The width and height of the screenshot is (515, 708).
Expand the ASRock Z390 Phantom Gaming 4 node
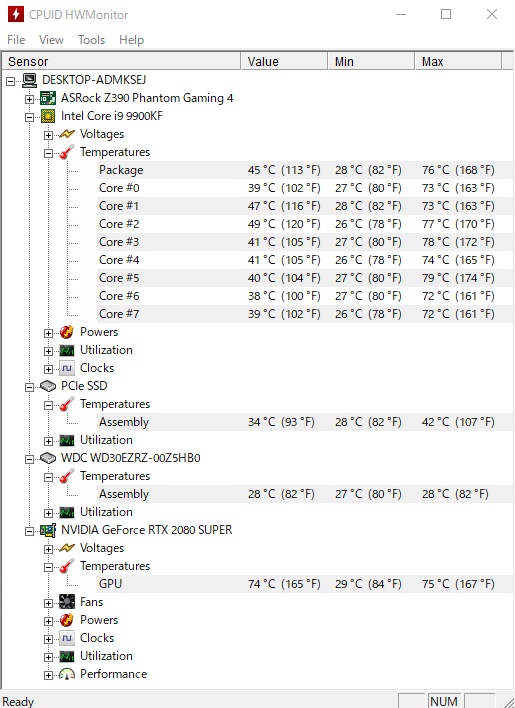pos(29,99)
